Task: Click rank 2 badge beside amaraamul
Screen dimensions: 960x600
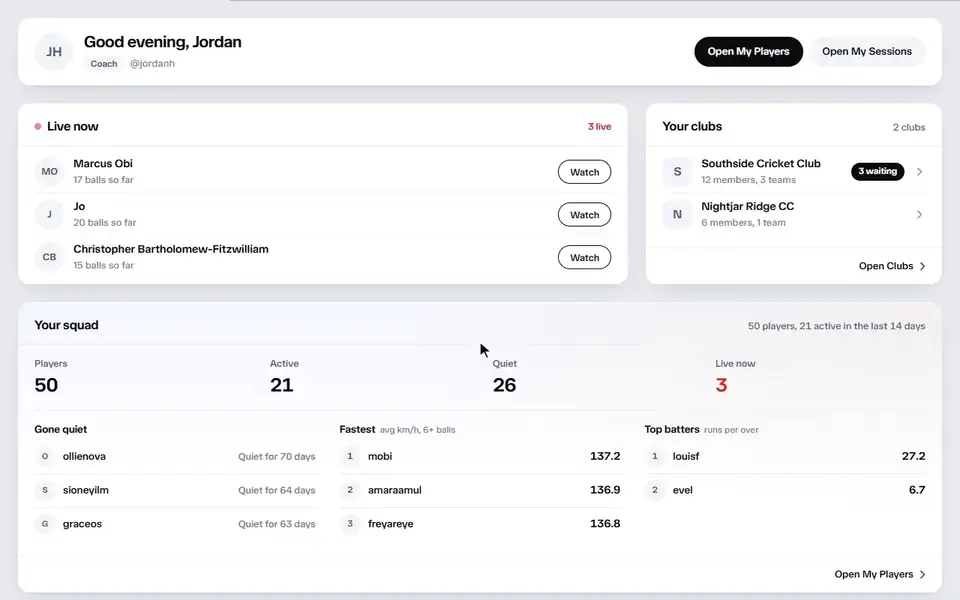Action: pyautogui.click(x=350, y=490)
